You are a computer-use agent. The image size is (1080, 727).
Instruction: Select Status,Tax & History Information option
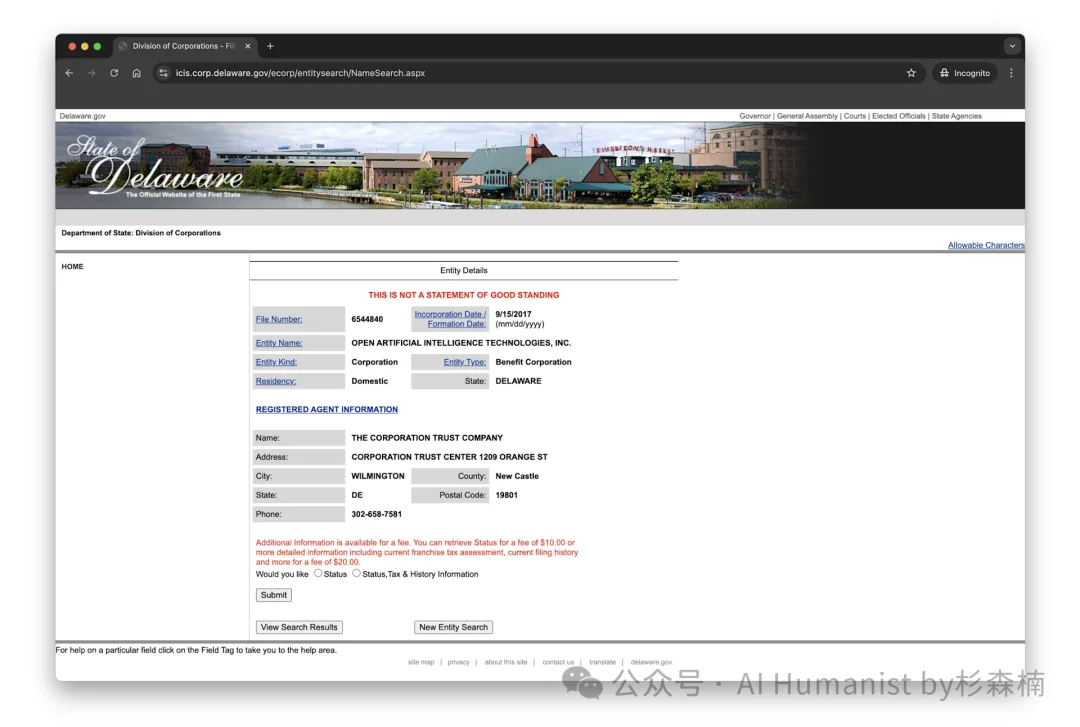click(356, 574)
